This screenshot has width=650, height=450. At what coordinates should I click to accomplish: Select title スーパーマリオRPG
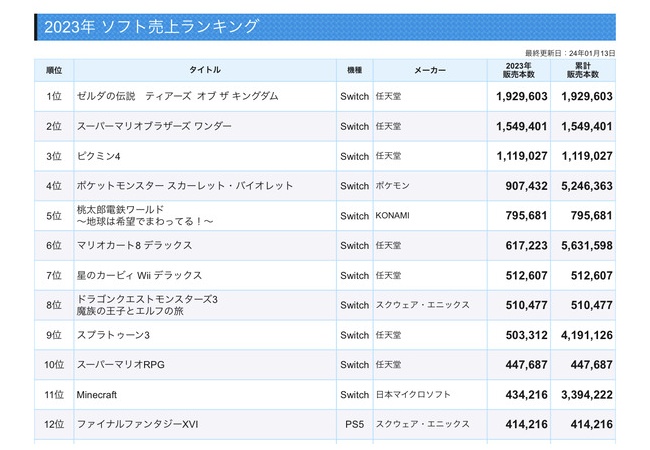tap(121, 365)
